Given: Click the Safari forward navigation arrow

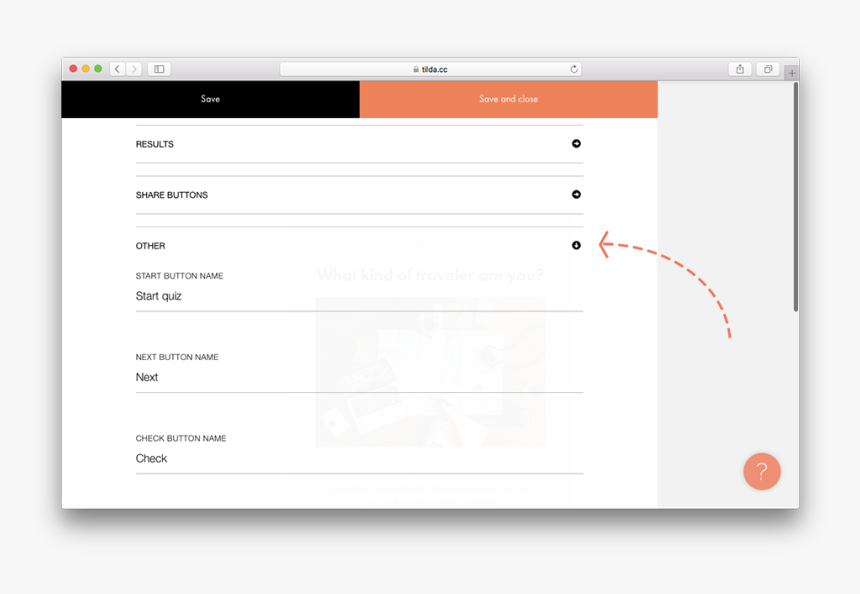Looking at the screenshot, I should pyautogui.click(x=134, y=69).
